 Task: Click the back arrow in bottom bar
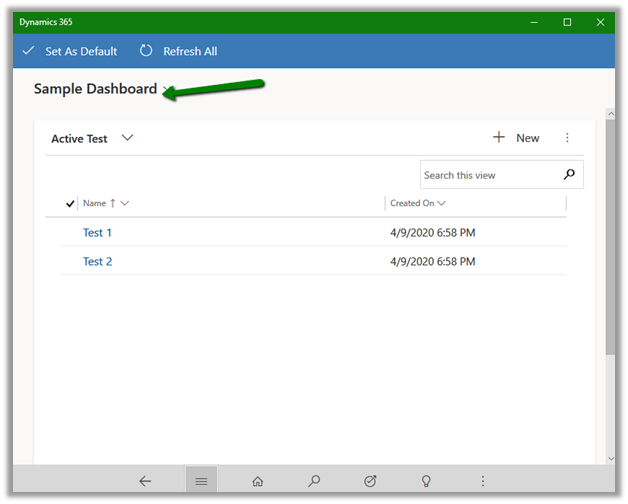coord(145,481)
